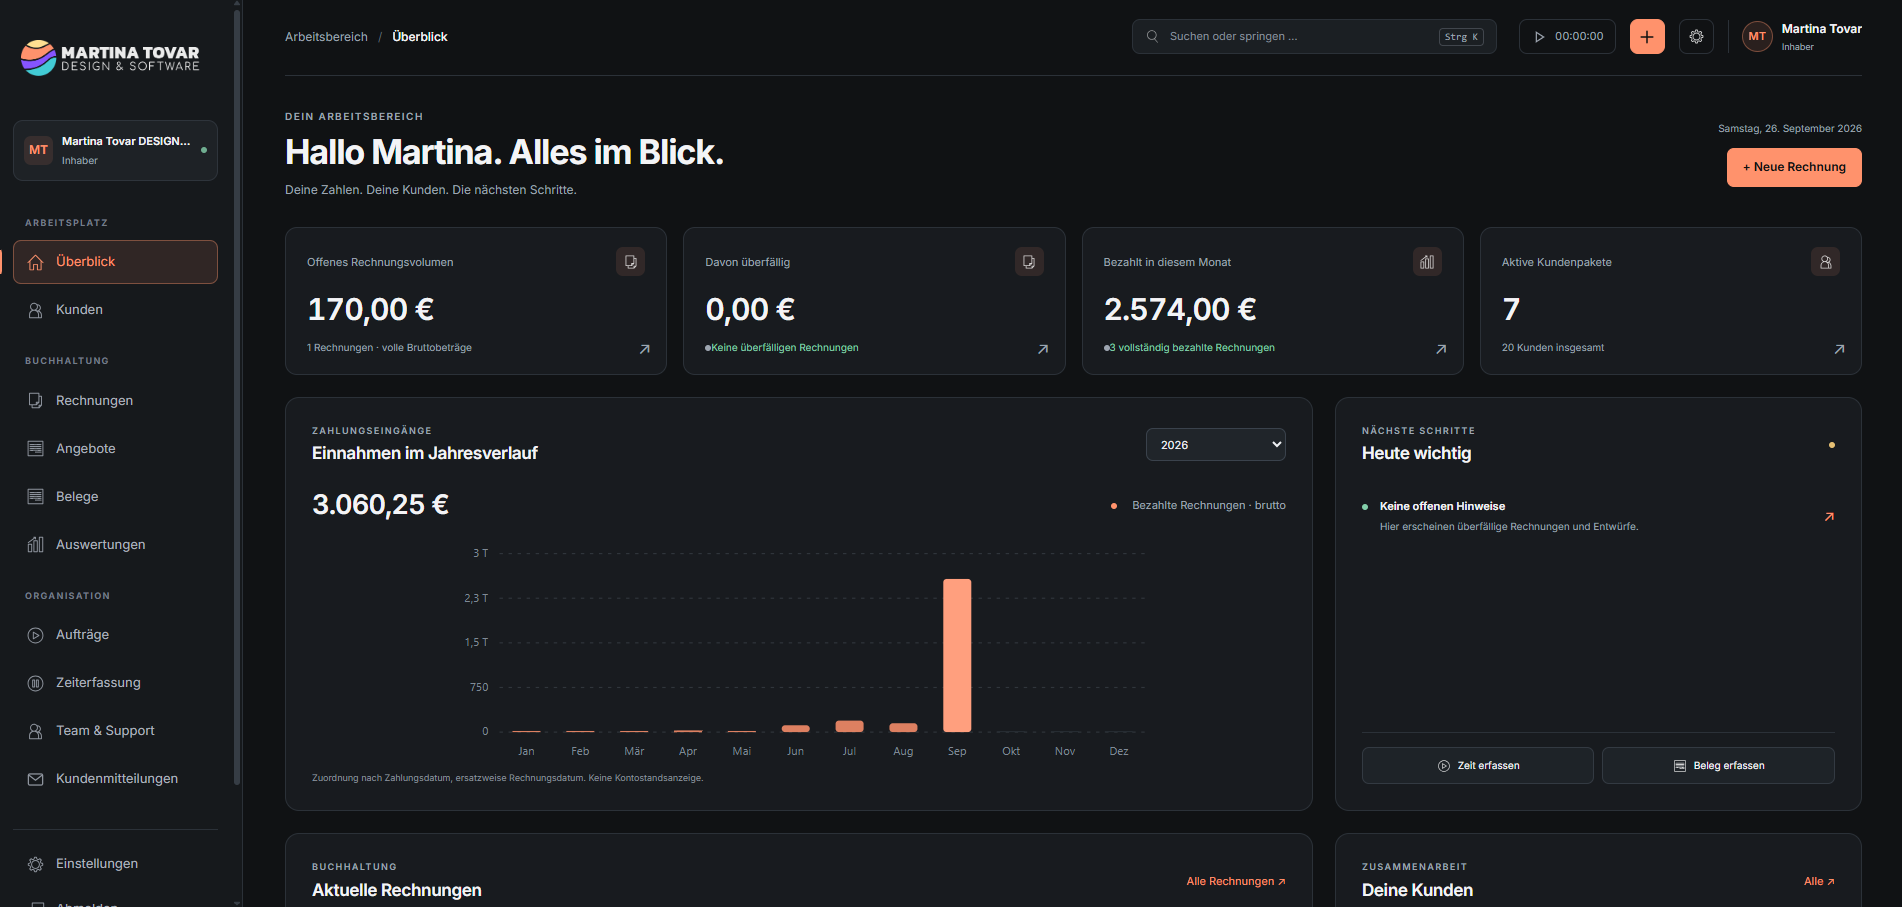Select year dropdown showing 2026
This screenshot has height=907, width=1902.
tap(1215, 445)
